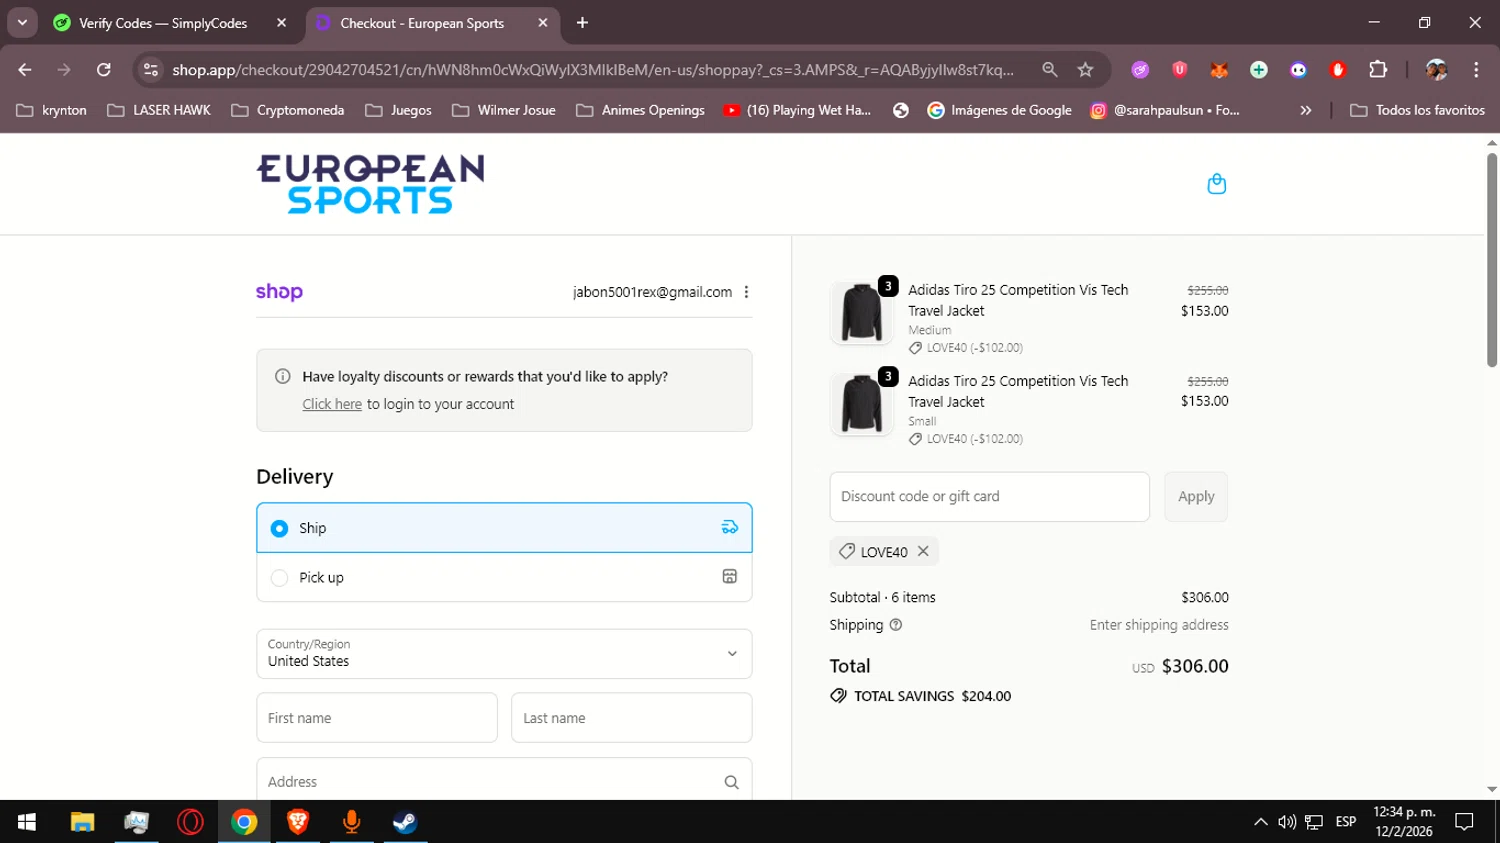Open the Animes Openings bookmarks folder

pyautogui.click(x=640, y=110)
